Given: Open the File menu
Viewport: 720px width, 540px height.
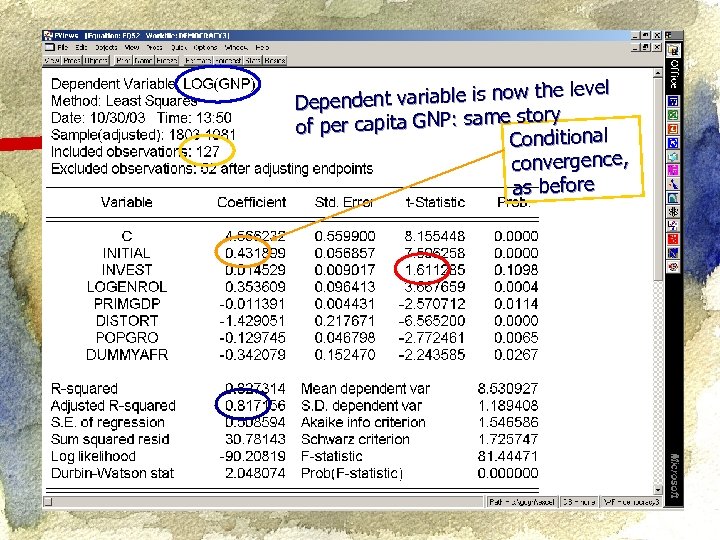Looking at the screenshot, I should (62, 47).
